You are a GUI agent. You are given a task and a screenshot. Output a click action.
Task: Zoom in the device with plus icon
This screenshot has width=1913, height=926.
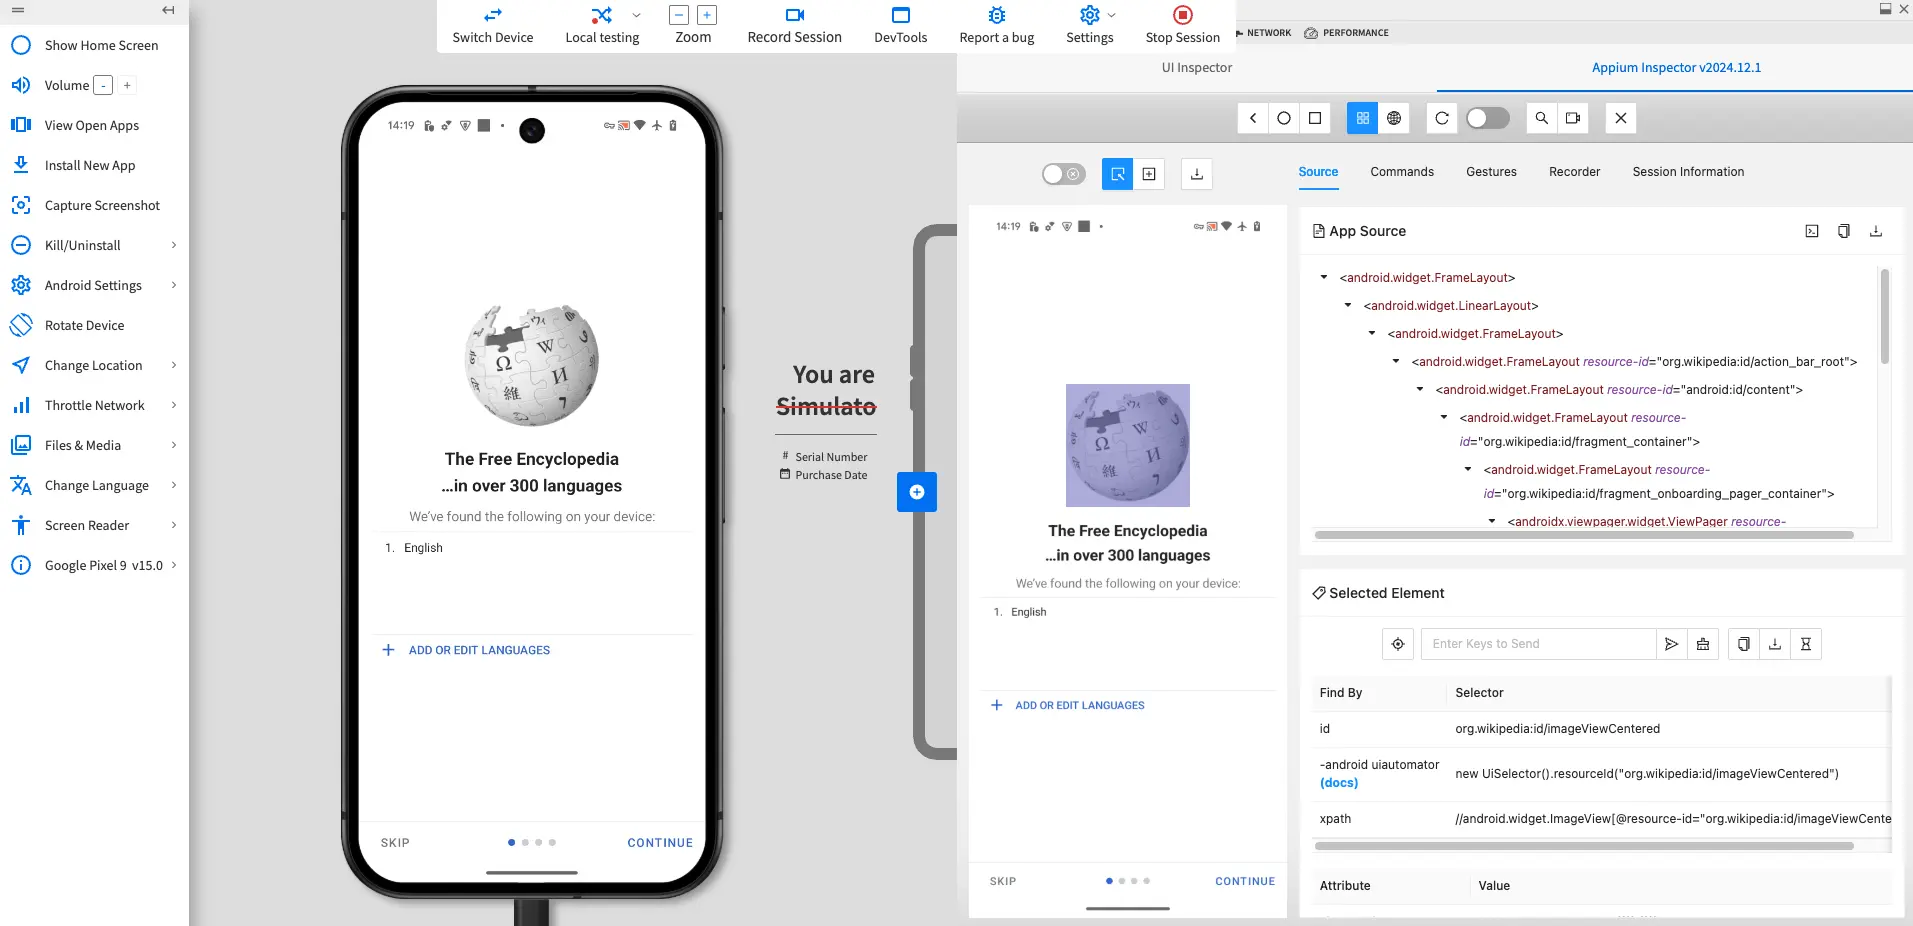pyautogui.click(x=707, y=15)
